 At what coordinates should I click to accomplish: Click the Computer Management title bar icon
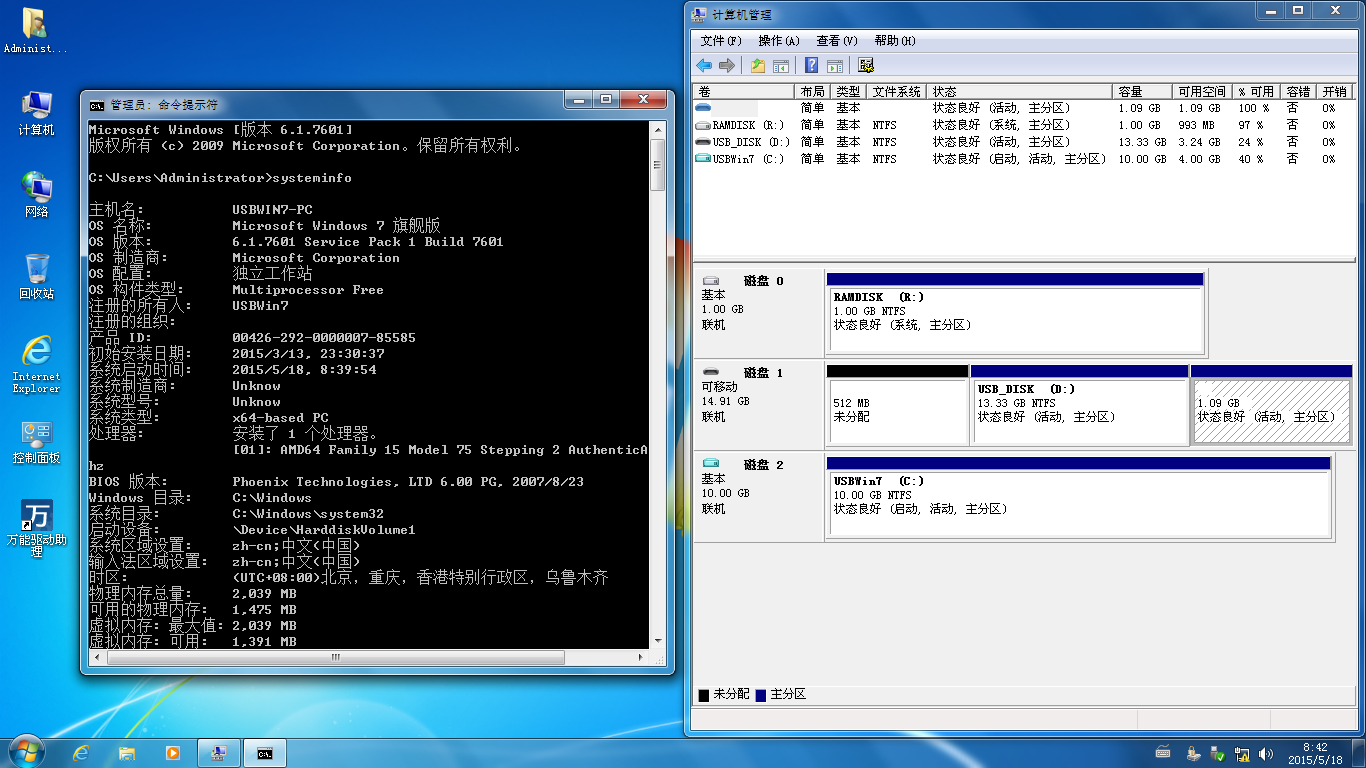(699, 14)
